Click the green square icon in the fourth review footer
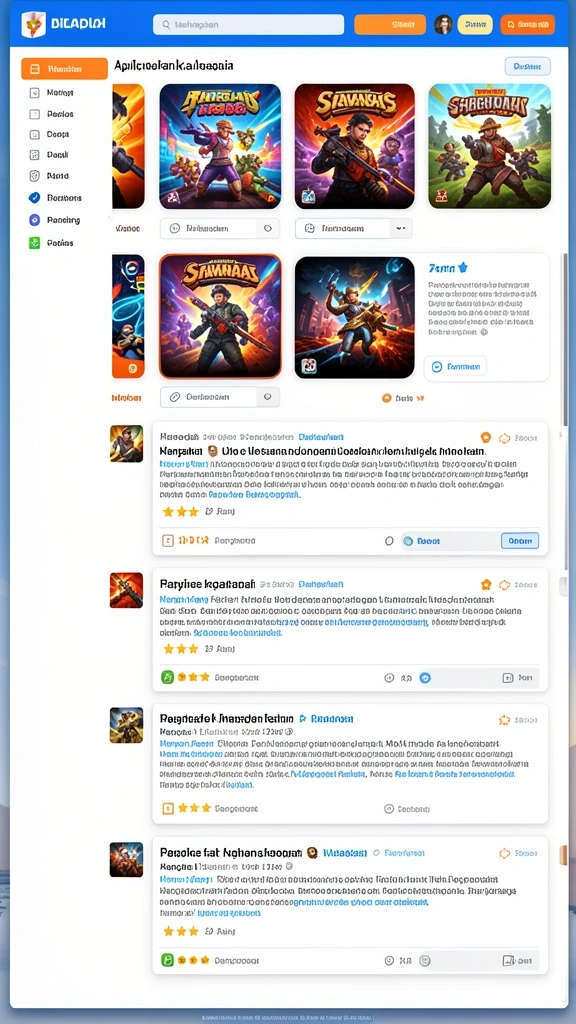The width and height of the screenshot is (576, 1024). [x=168, y=960]
